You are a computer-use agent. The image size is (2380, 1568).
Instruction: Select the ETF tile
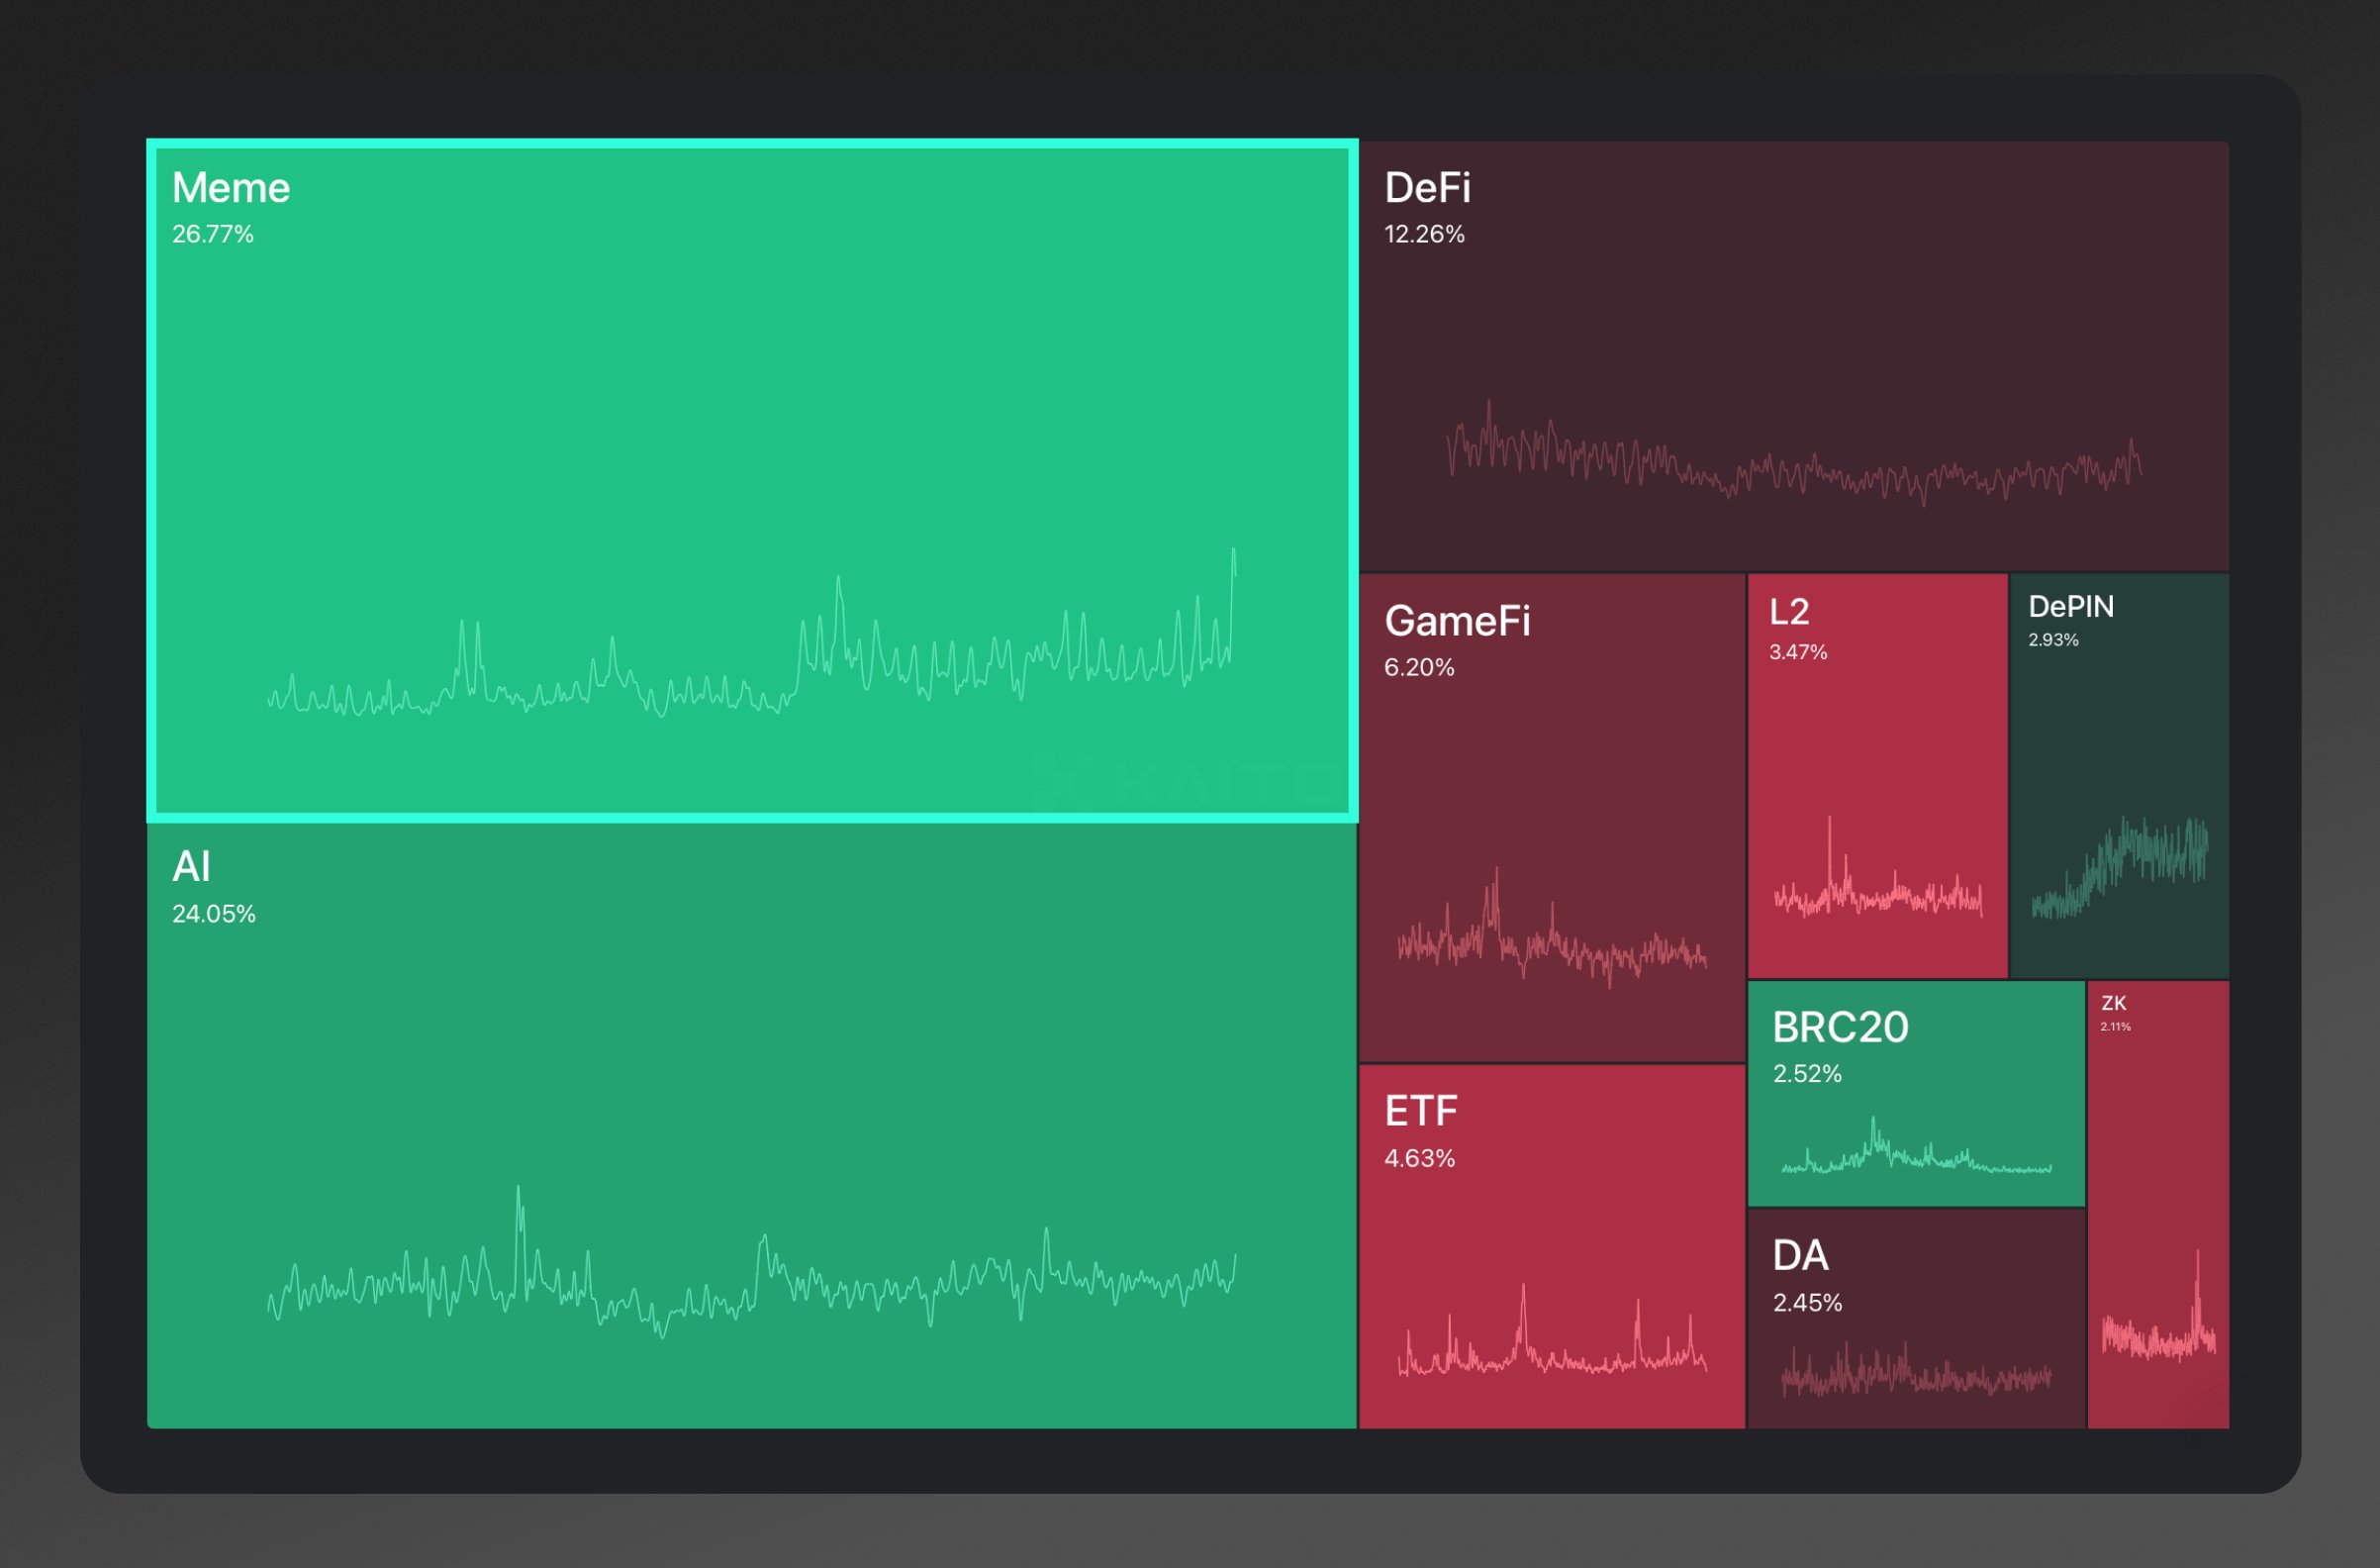pyautogui.click(x=1551, y=1220)
